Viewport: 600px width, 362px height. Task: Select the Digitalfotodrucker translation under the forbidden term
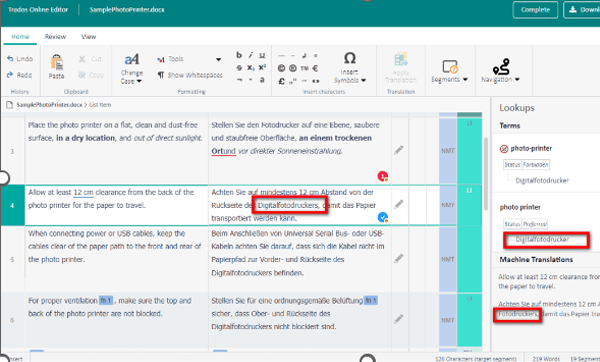coord(542,181)
